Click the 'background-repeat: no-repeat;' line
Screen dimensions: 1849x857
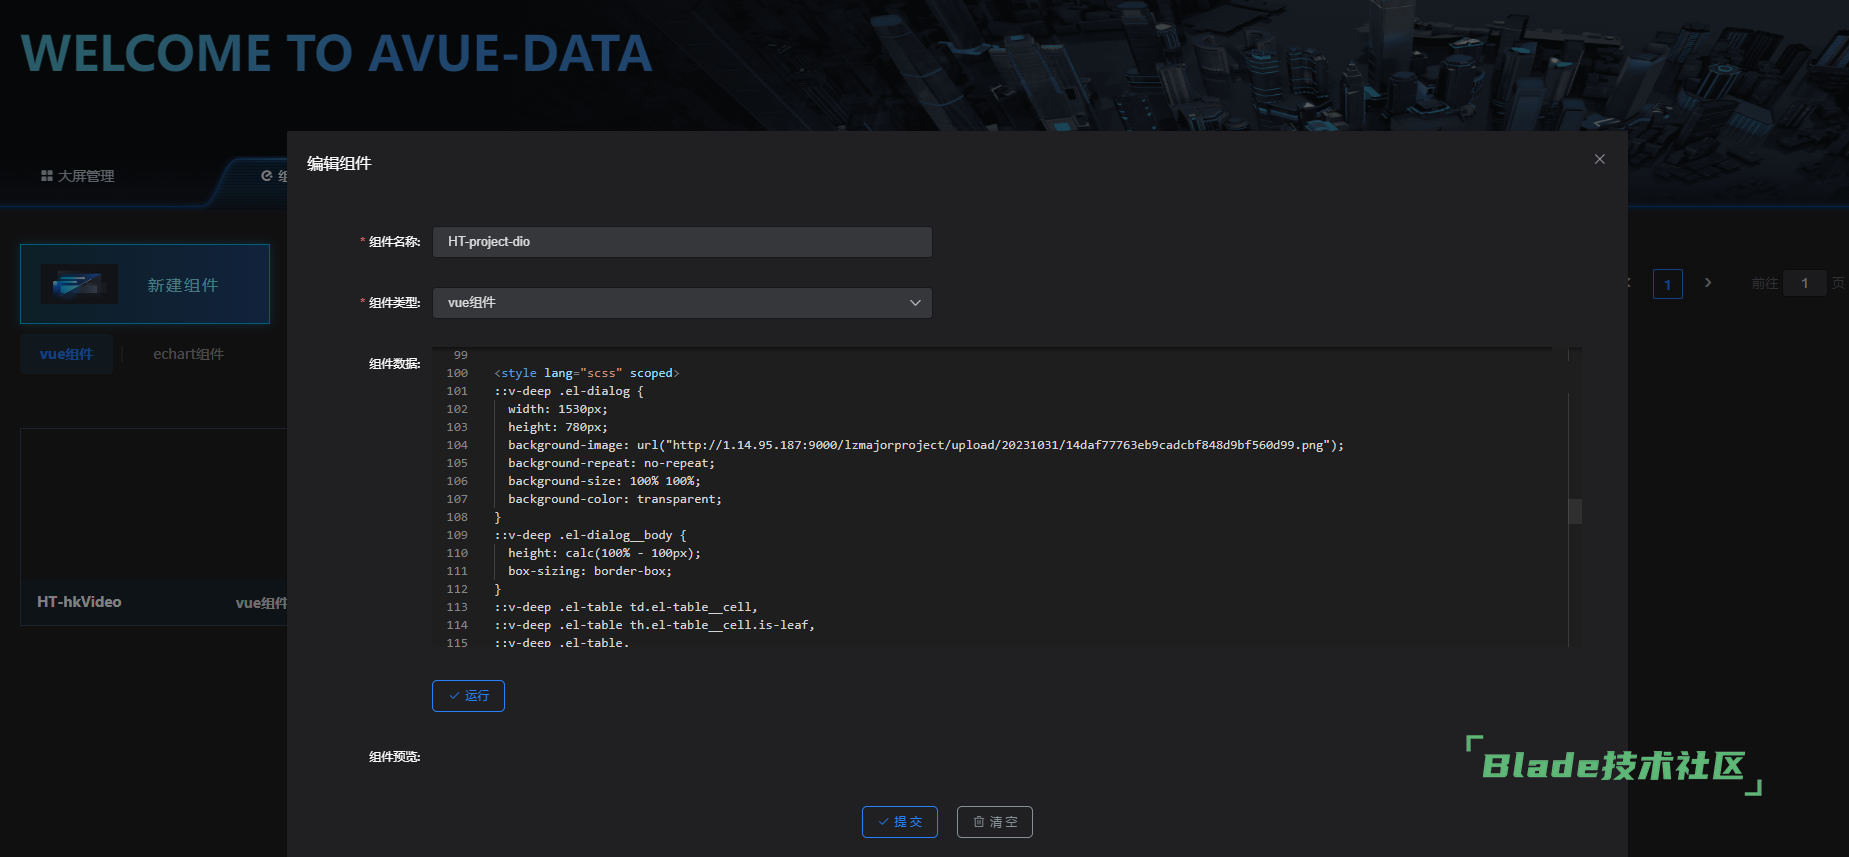click(611, 463)
